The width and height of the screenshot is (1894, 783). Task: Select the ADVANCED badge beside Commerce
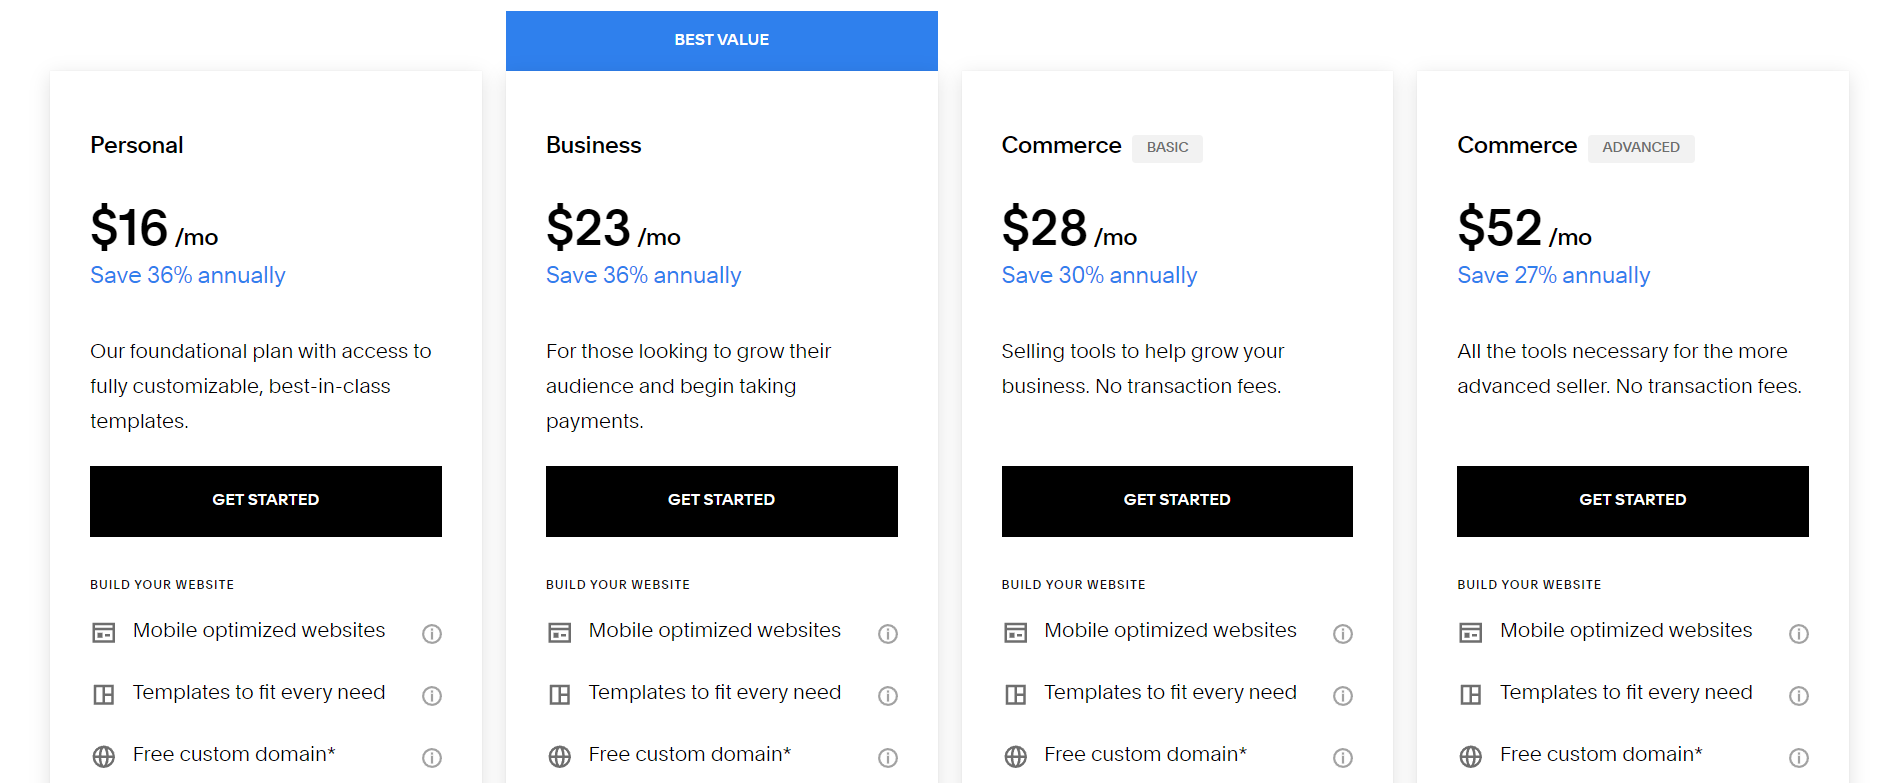(x=1640, y=147)
